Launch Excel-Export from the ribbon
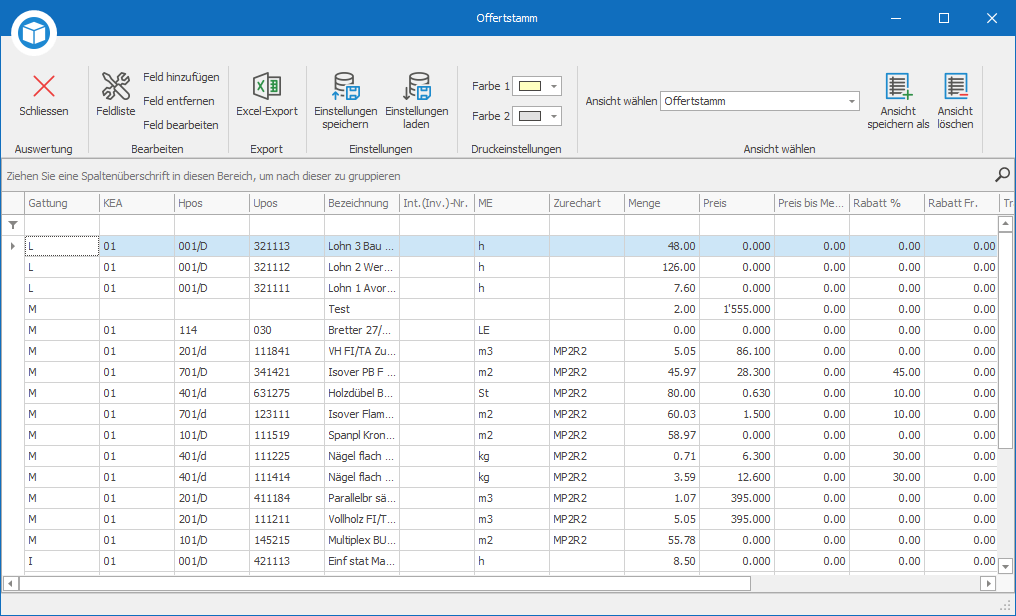 (266, 86)
